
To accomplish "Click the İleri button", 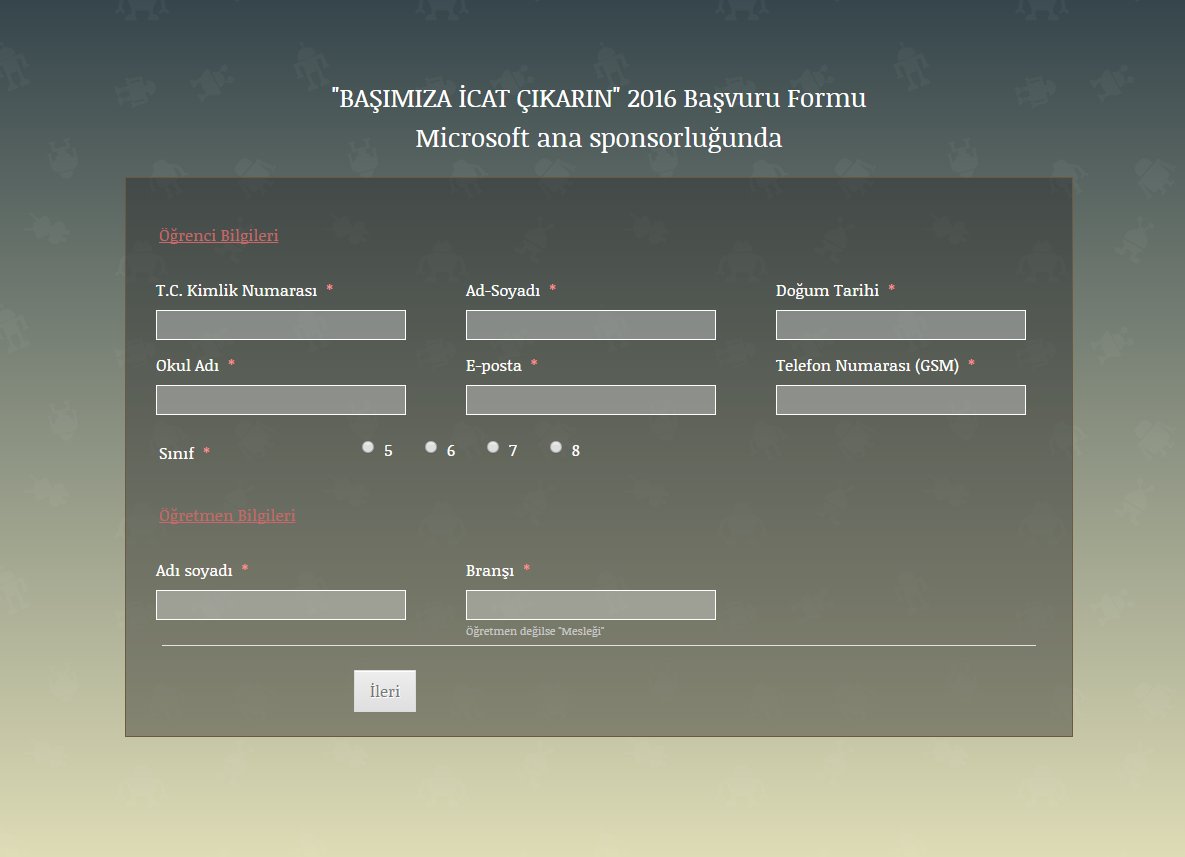I will click(x=385, y=691).
